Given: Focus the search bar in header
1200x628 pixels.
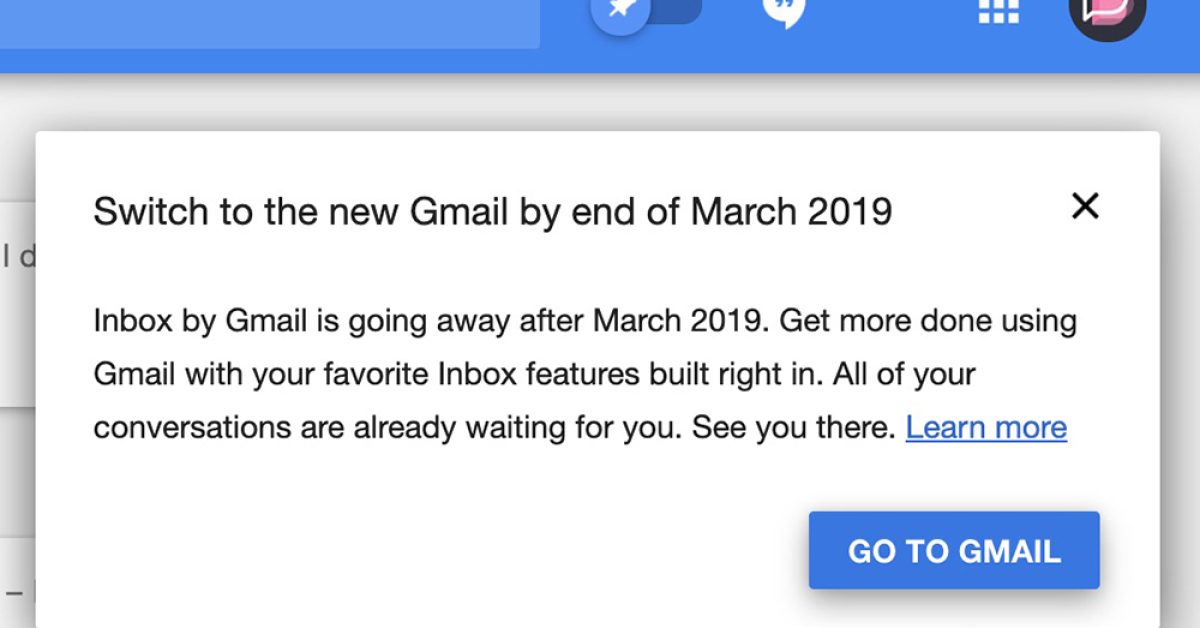Looking at the screenshot, I should tap(270, 22).
